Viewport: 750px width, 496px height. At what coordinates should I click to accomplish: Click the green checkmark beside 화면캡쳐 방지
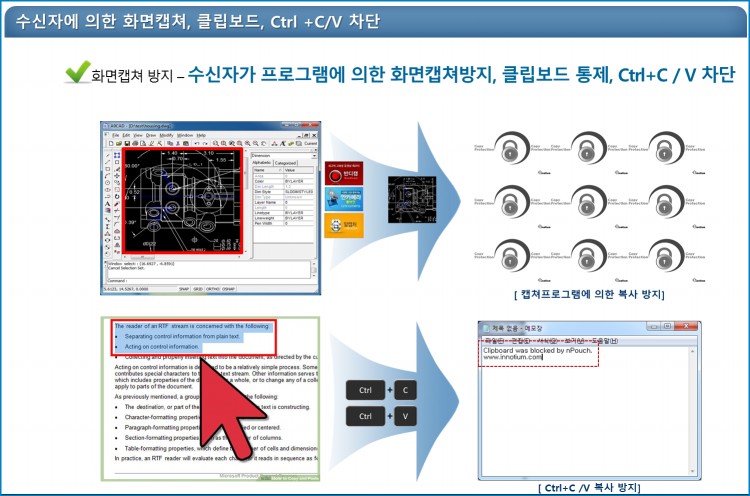coord(78,72)
